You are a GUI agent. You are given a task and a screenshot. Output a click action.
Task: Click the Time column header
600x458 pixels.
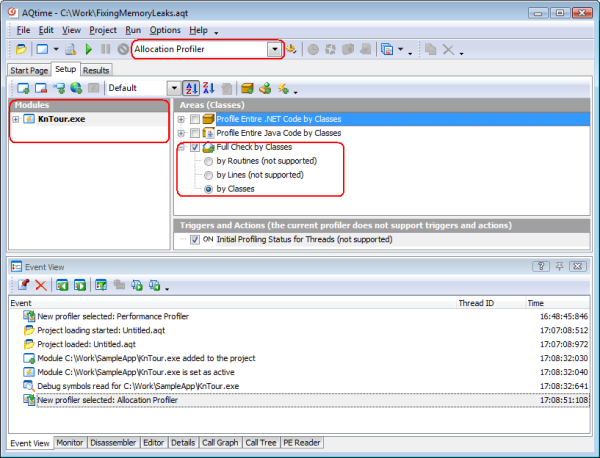point(557,303)
